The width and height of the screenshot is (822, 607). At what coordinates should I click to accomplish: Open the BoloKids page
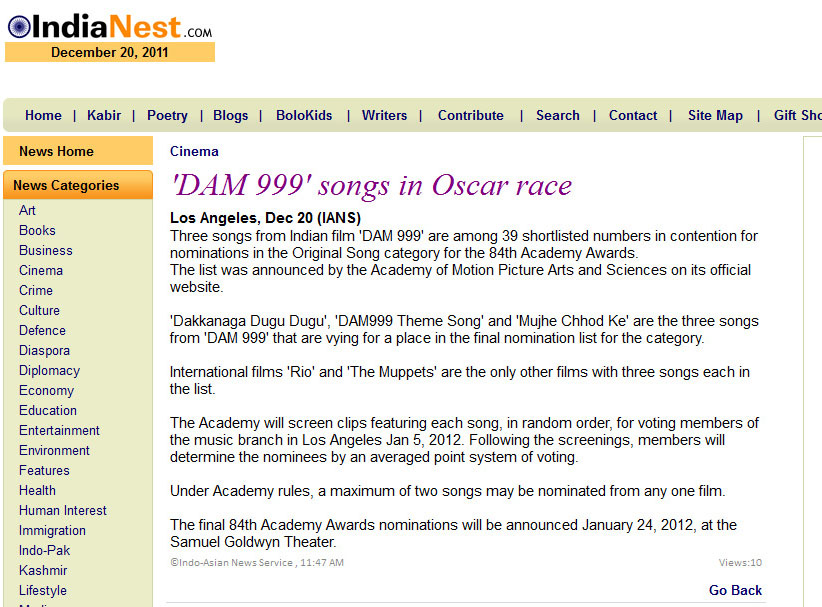[304, 115]
